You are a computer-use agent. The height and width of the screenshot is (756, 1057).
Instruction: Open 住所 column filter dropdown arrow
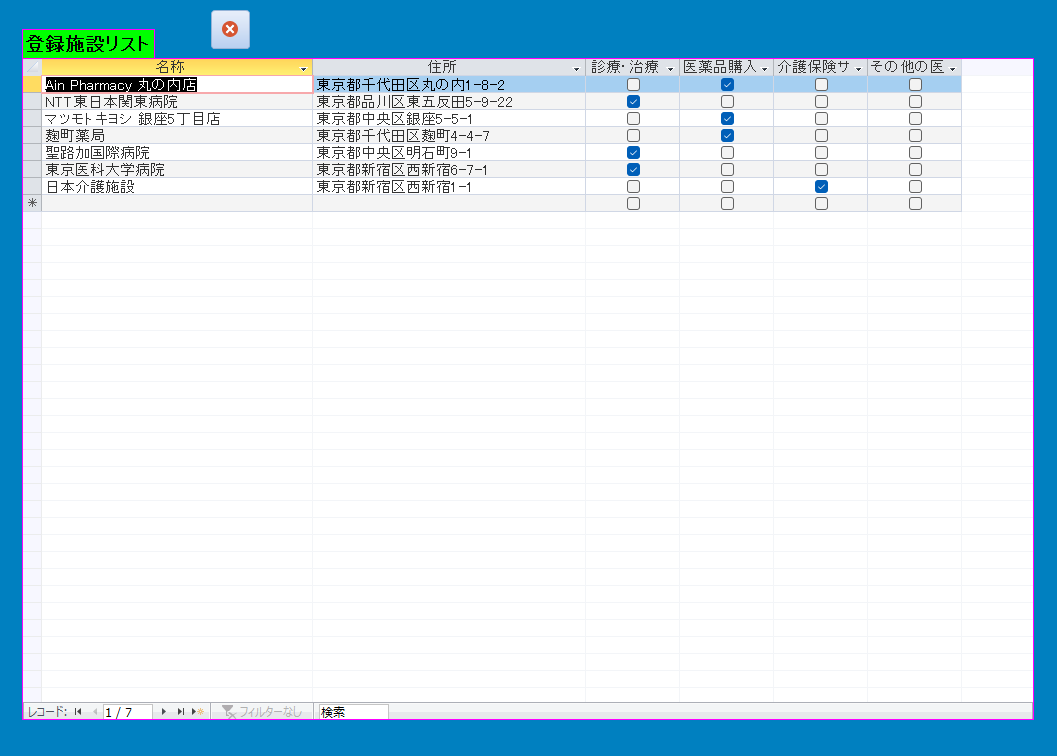click(x=576, y=68)
